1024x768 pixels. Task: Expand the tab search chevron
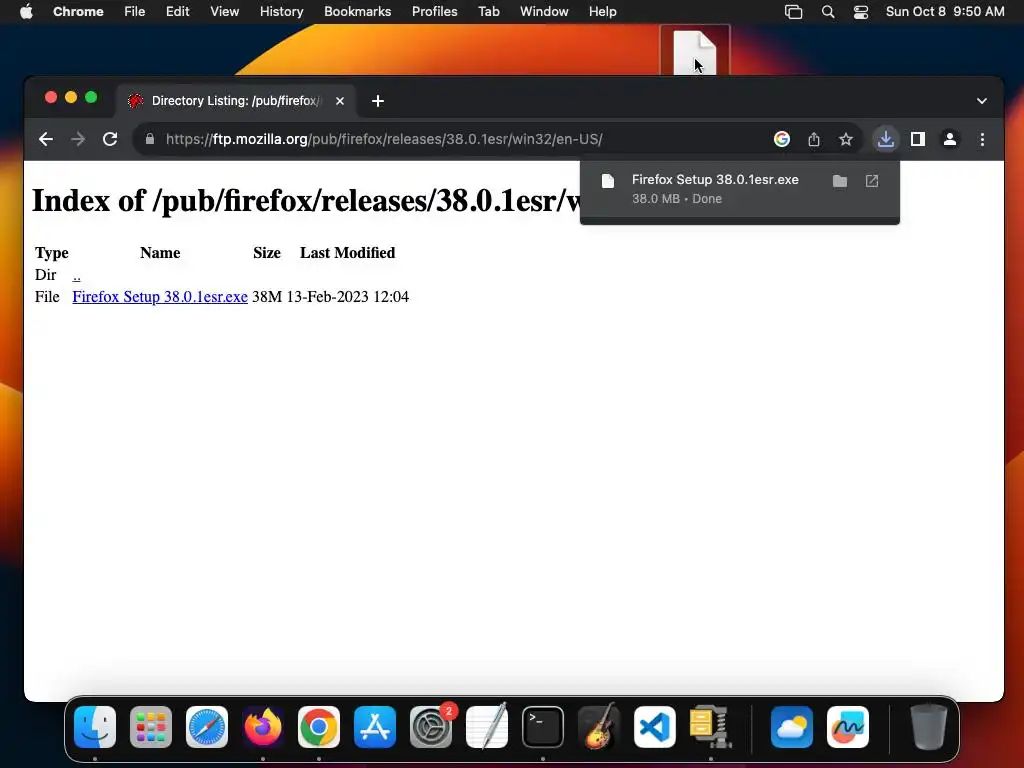(x=982, y=101)
